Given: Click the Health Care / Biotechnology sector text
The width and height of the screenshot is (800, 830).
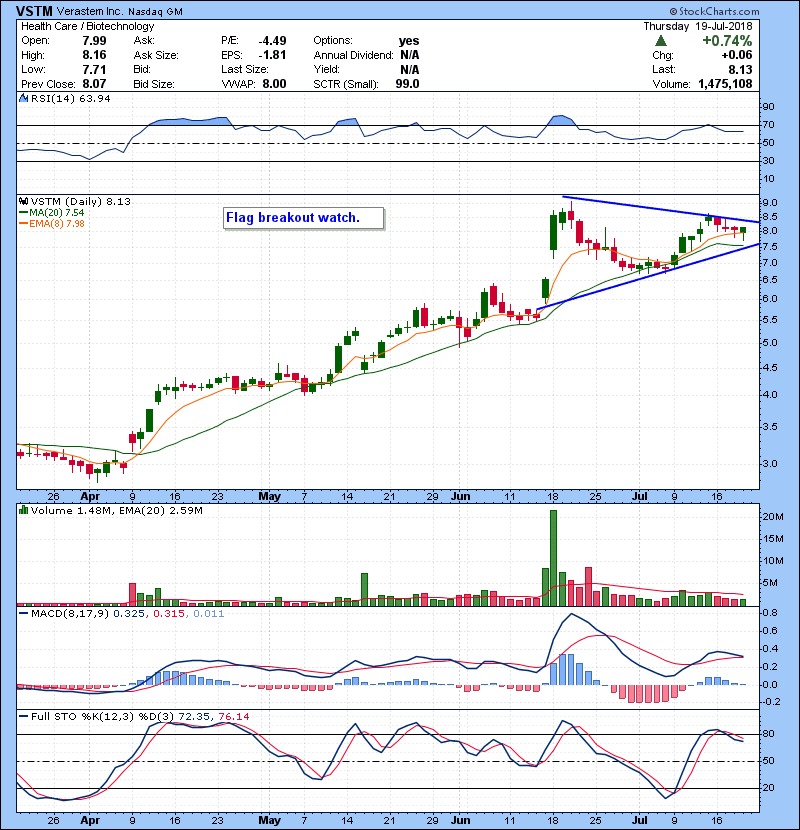Looking at the screenshot, I should (x=88, y=26).
